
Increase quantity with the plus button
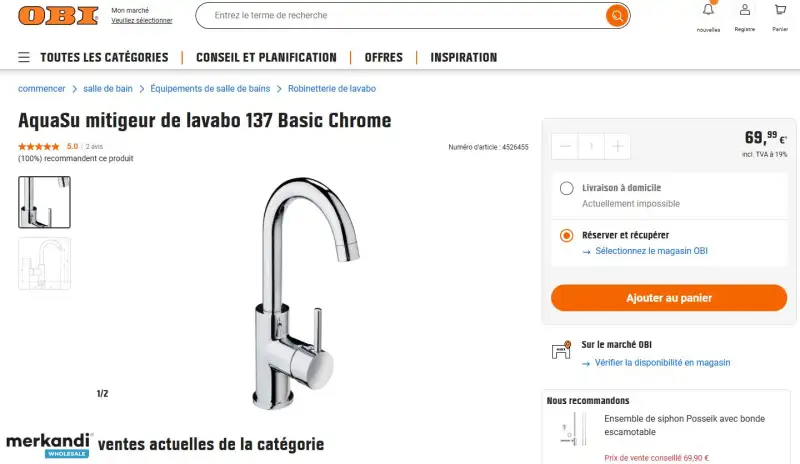[617, 146]
